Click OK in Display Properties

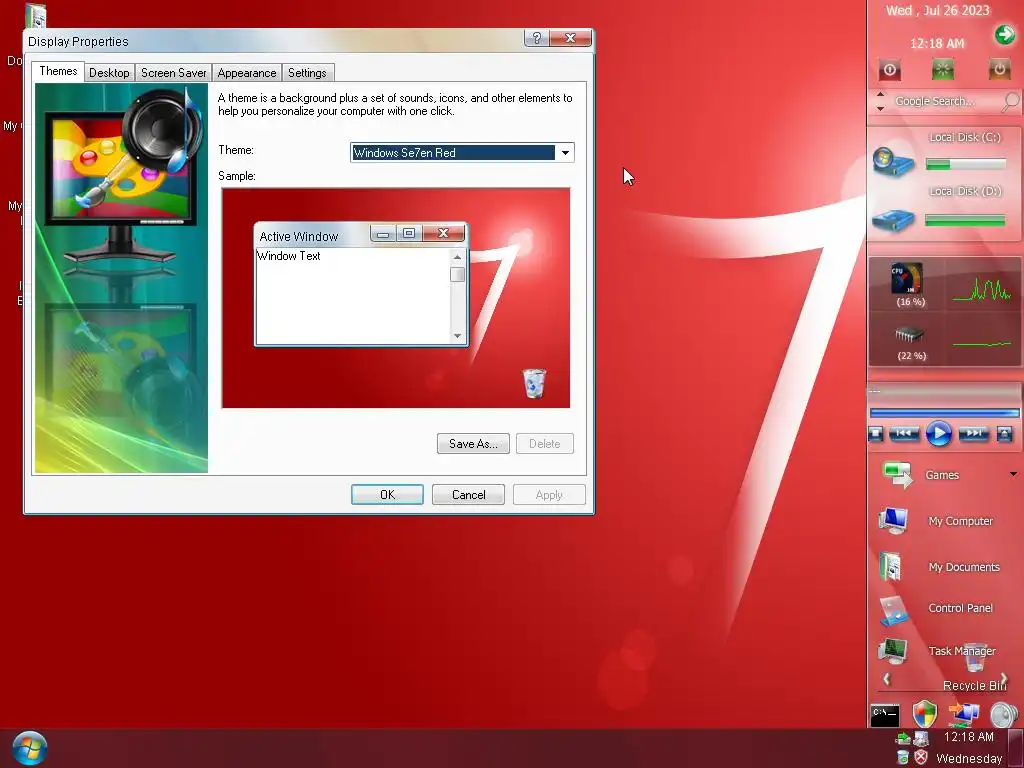pos(387,494)
